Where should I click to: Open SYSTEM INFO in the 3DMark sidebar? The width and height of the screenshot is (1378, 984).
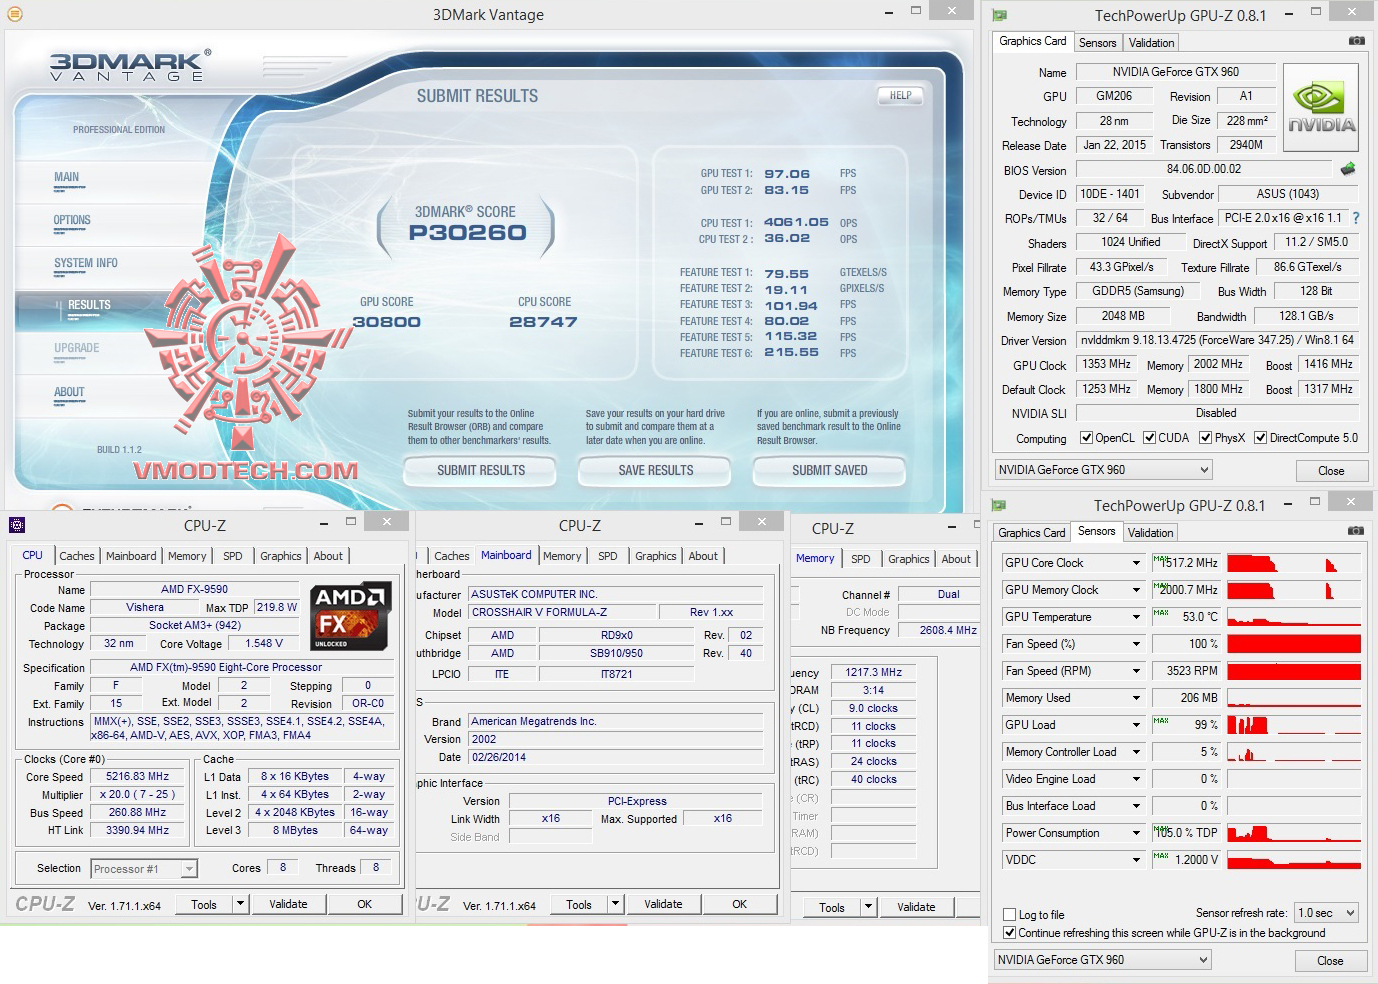click(x=86, y=263)
